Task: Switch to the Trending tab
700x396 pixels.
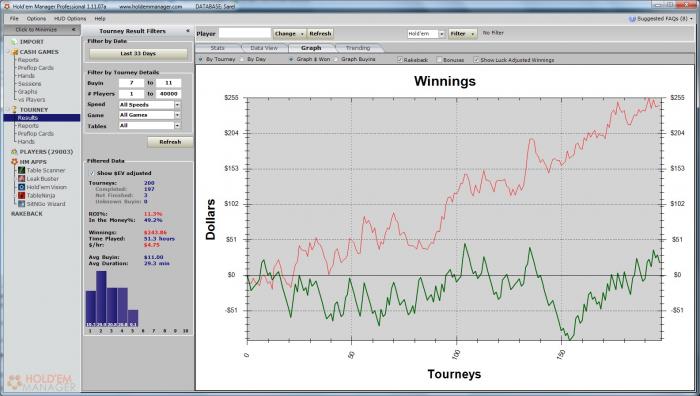Action: [x=358, y=48]
